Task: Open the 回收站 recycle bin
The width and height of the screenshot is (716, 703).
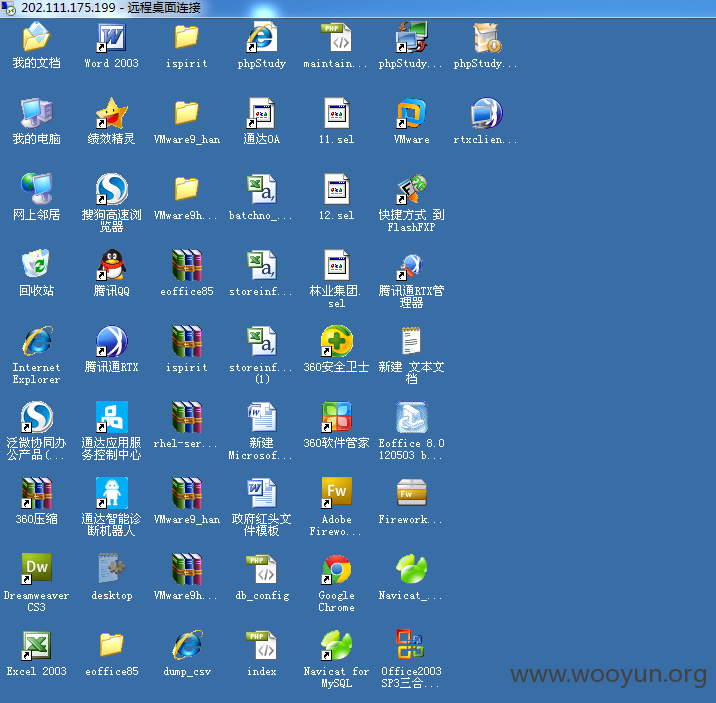Action: tap(36, 263)
